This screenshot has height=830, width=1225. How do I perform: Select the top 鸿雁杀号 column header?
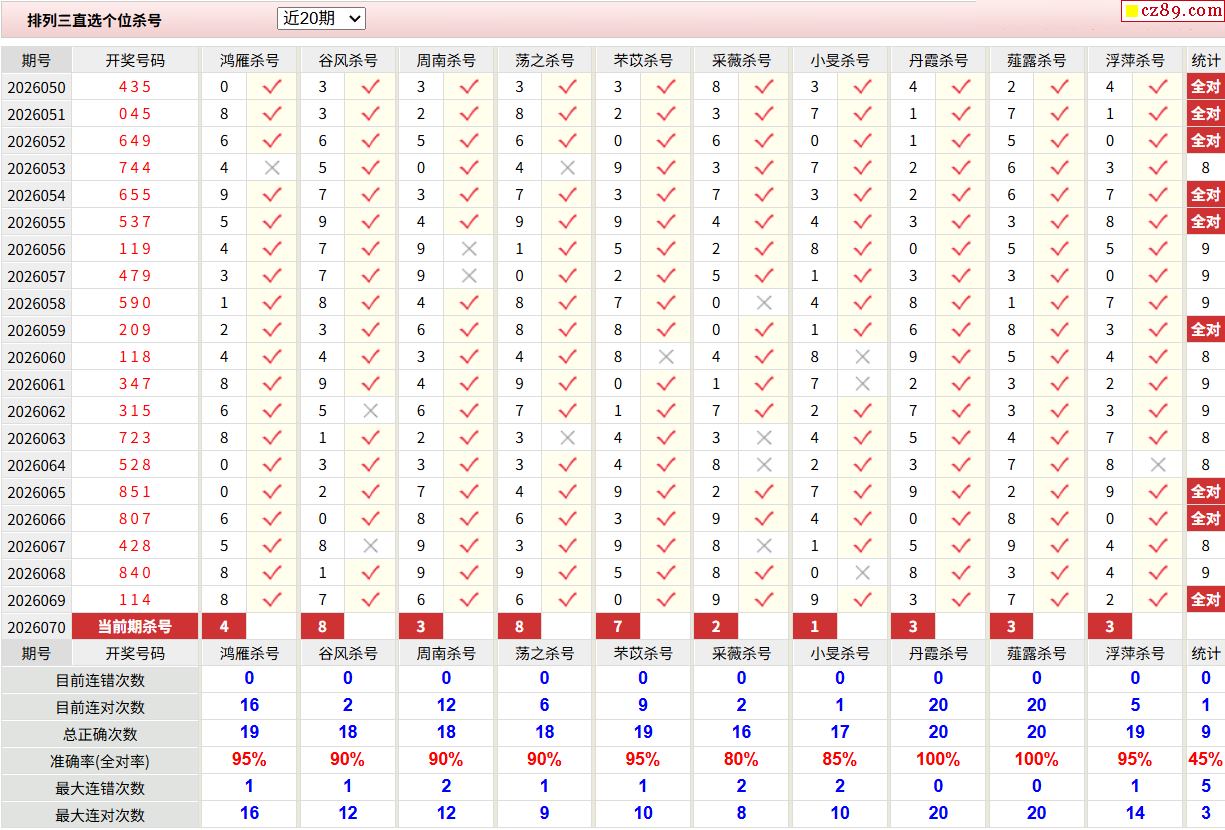coord(250,60)
